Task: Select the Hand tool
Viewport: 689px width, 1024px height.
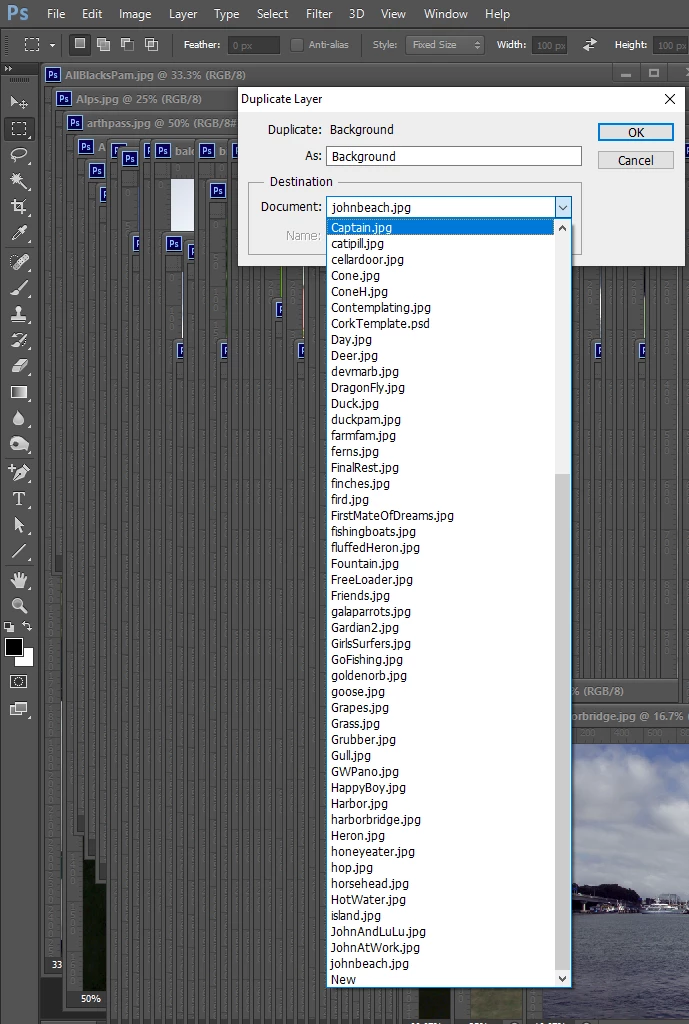Action: 19,580
